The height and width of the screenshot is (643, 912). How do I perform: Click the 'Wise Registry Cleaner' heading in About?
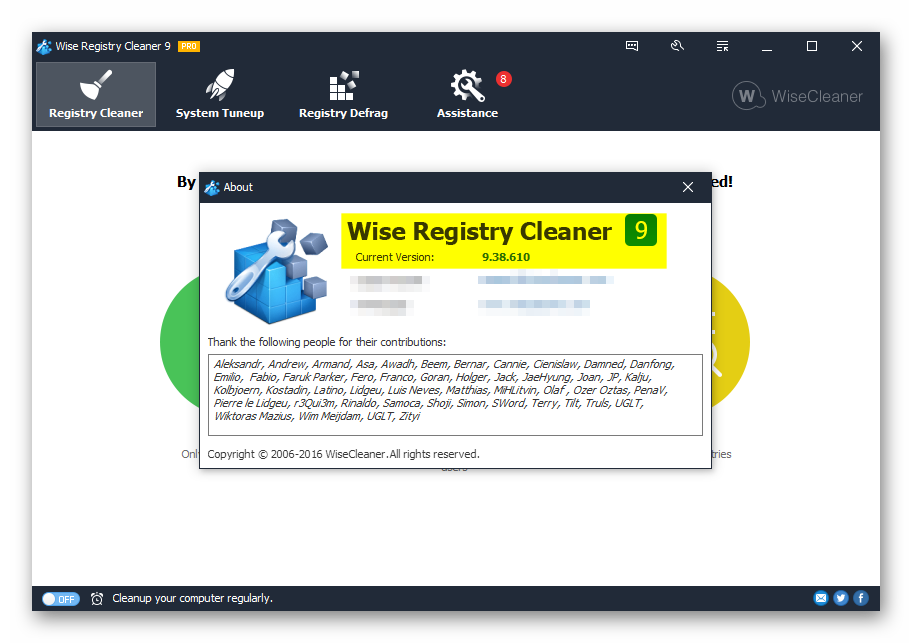click(479, 231)
